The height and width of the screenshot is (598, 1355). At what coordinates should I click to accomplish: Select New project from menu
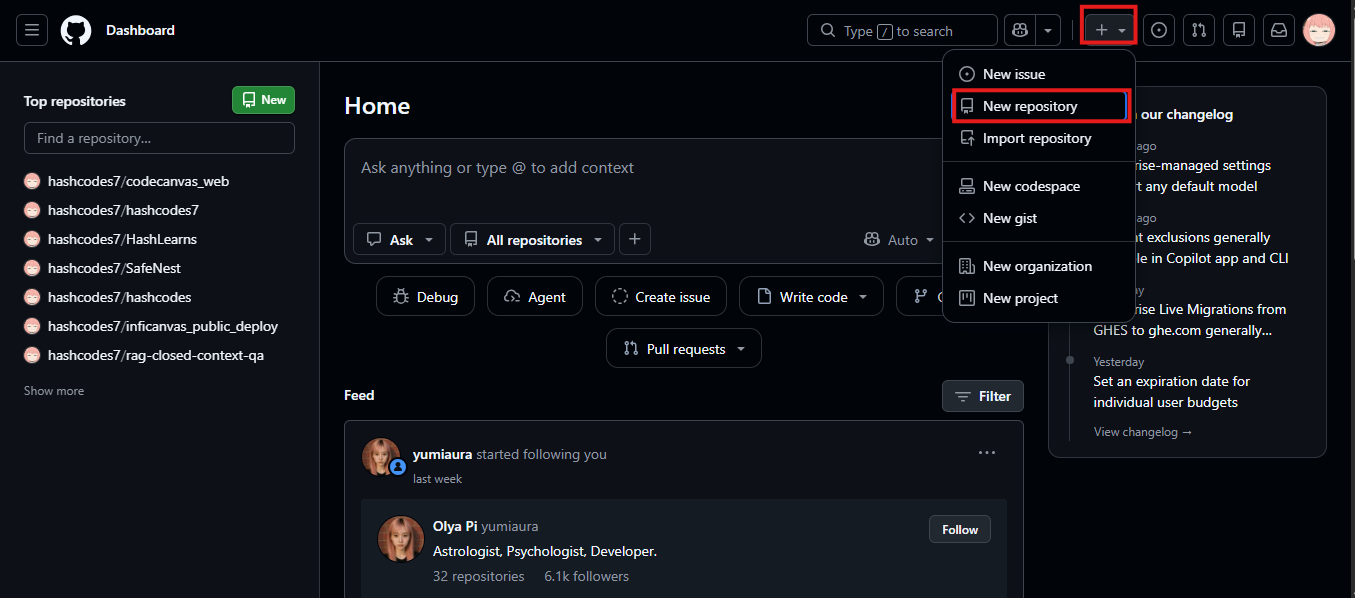point(1039,298)
